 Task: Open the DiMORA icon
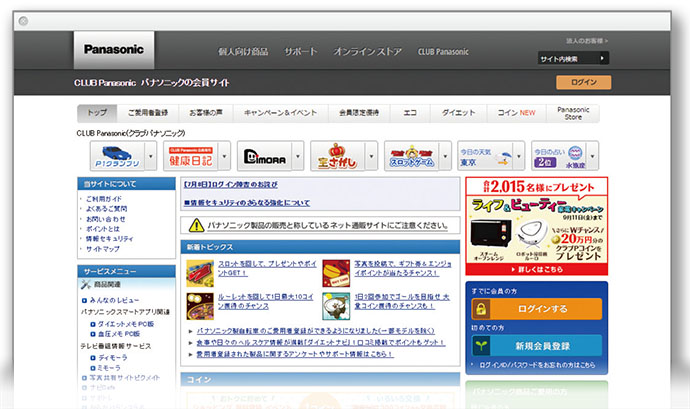(x=264, y=156)
